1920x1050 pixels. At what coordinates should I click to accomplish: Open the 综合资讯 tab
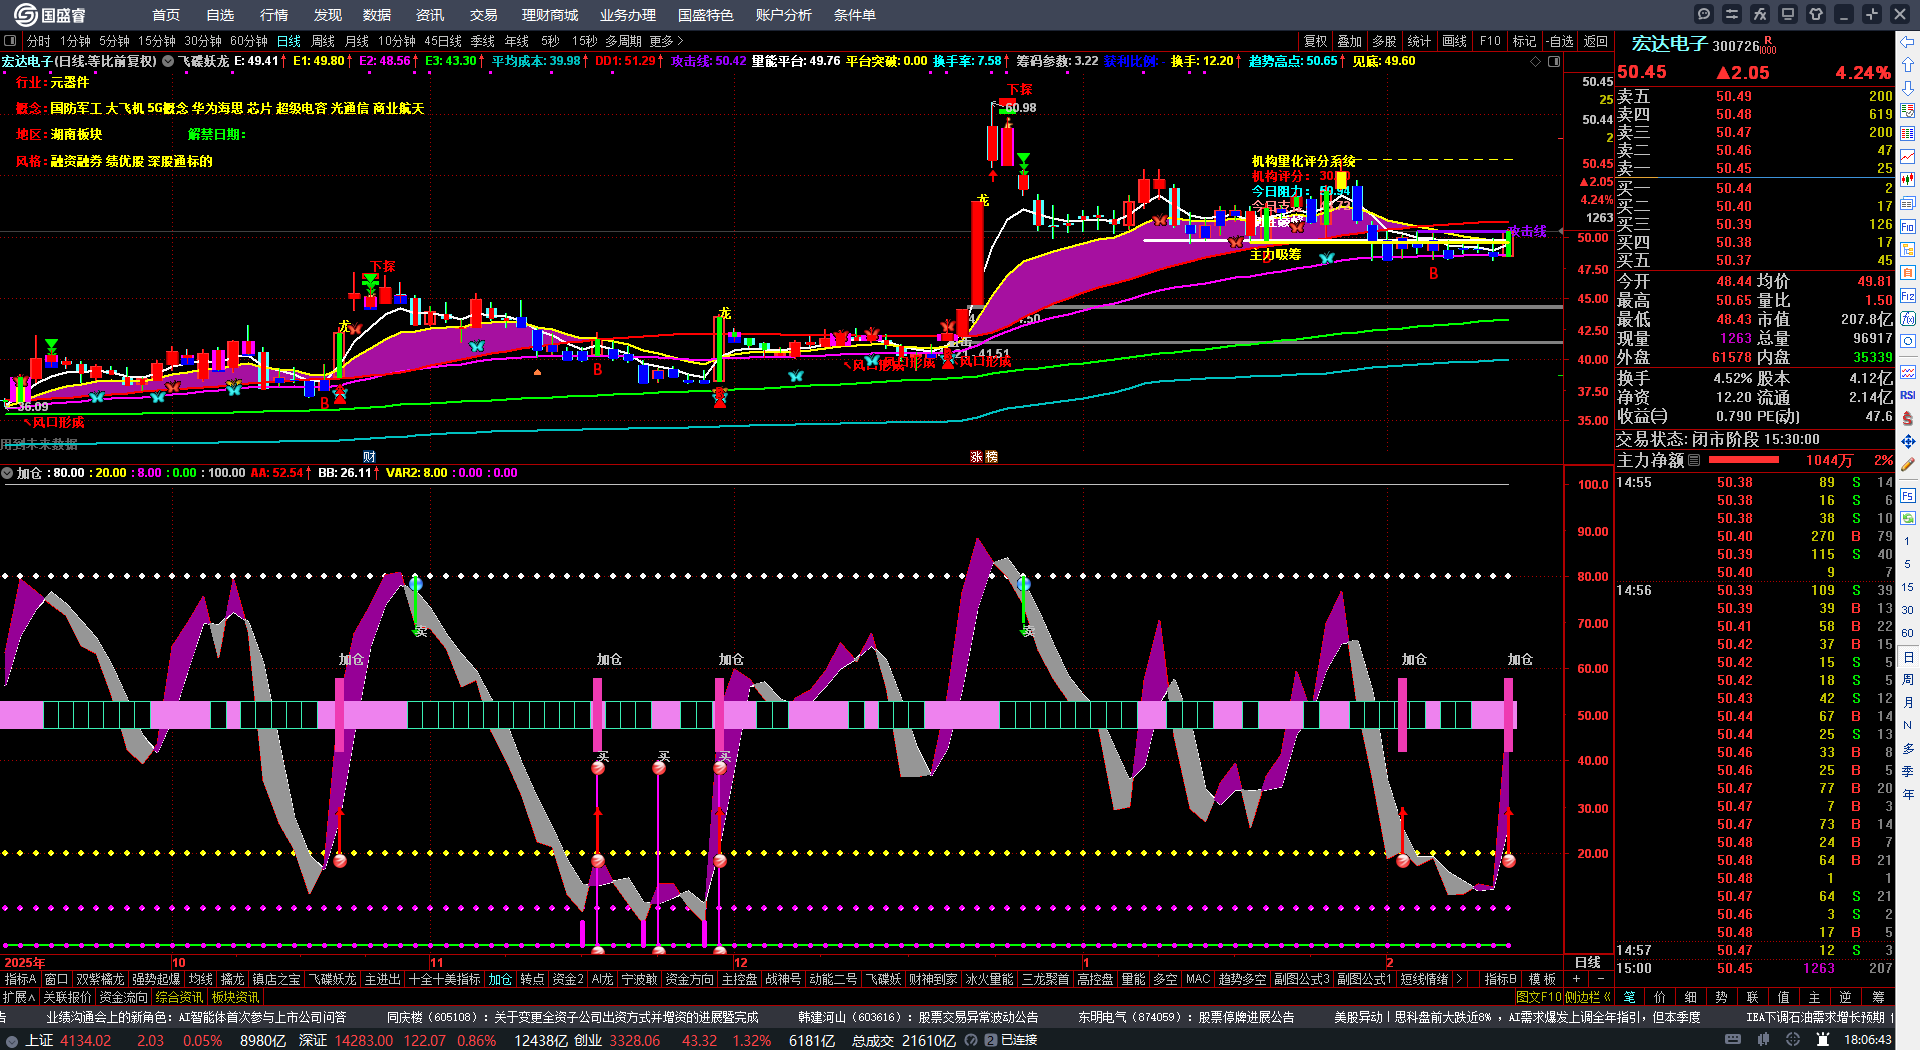tap(179, 997)
